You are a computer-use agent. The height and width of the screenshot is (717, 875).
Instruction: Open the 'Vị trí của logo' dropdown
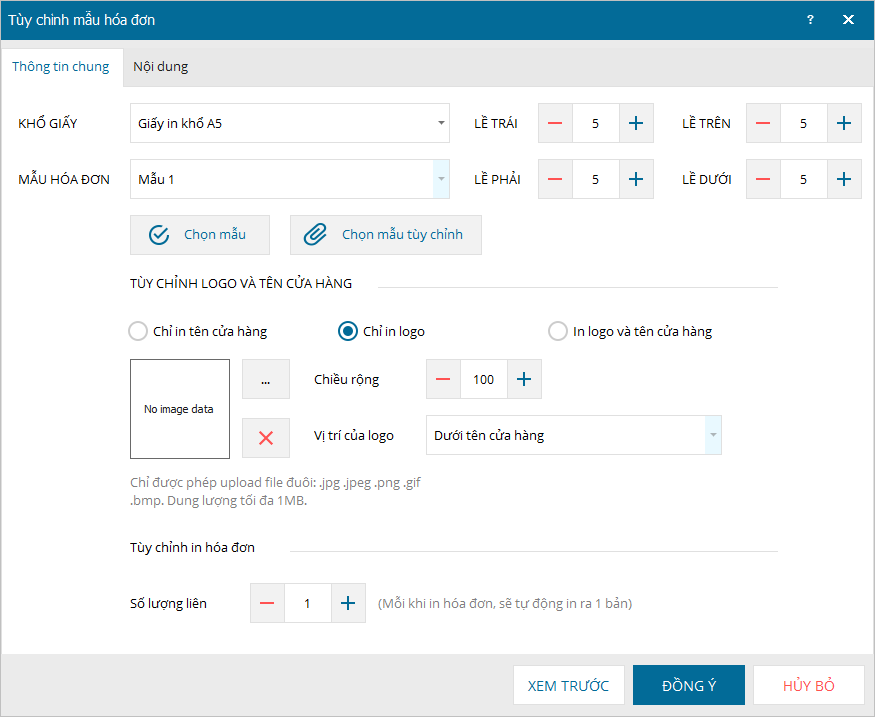[712, 435]
